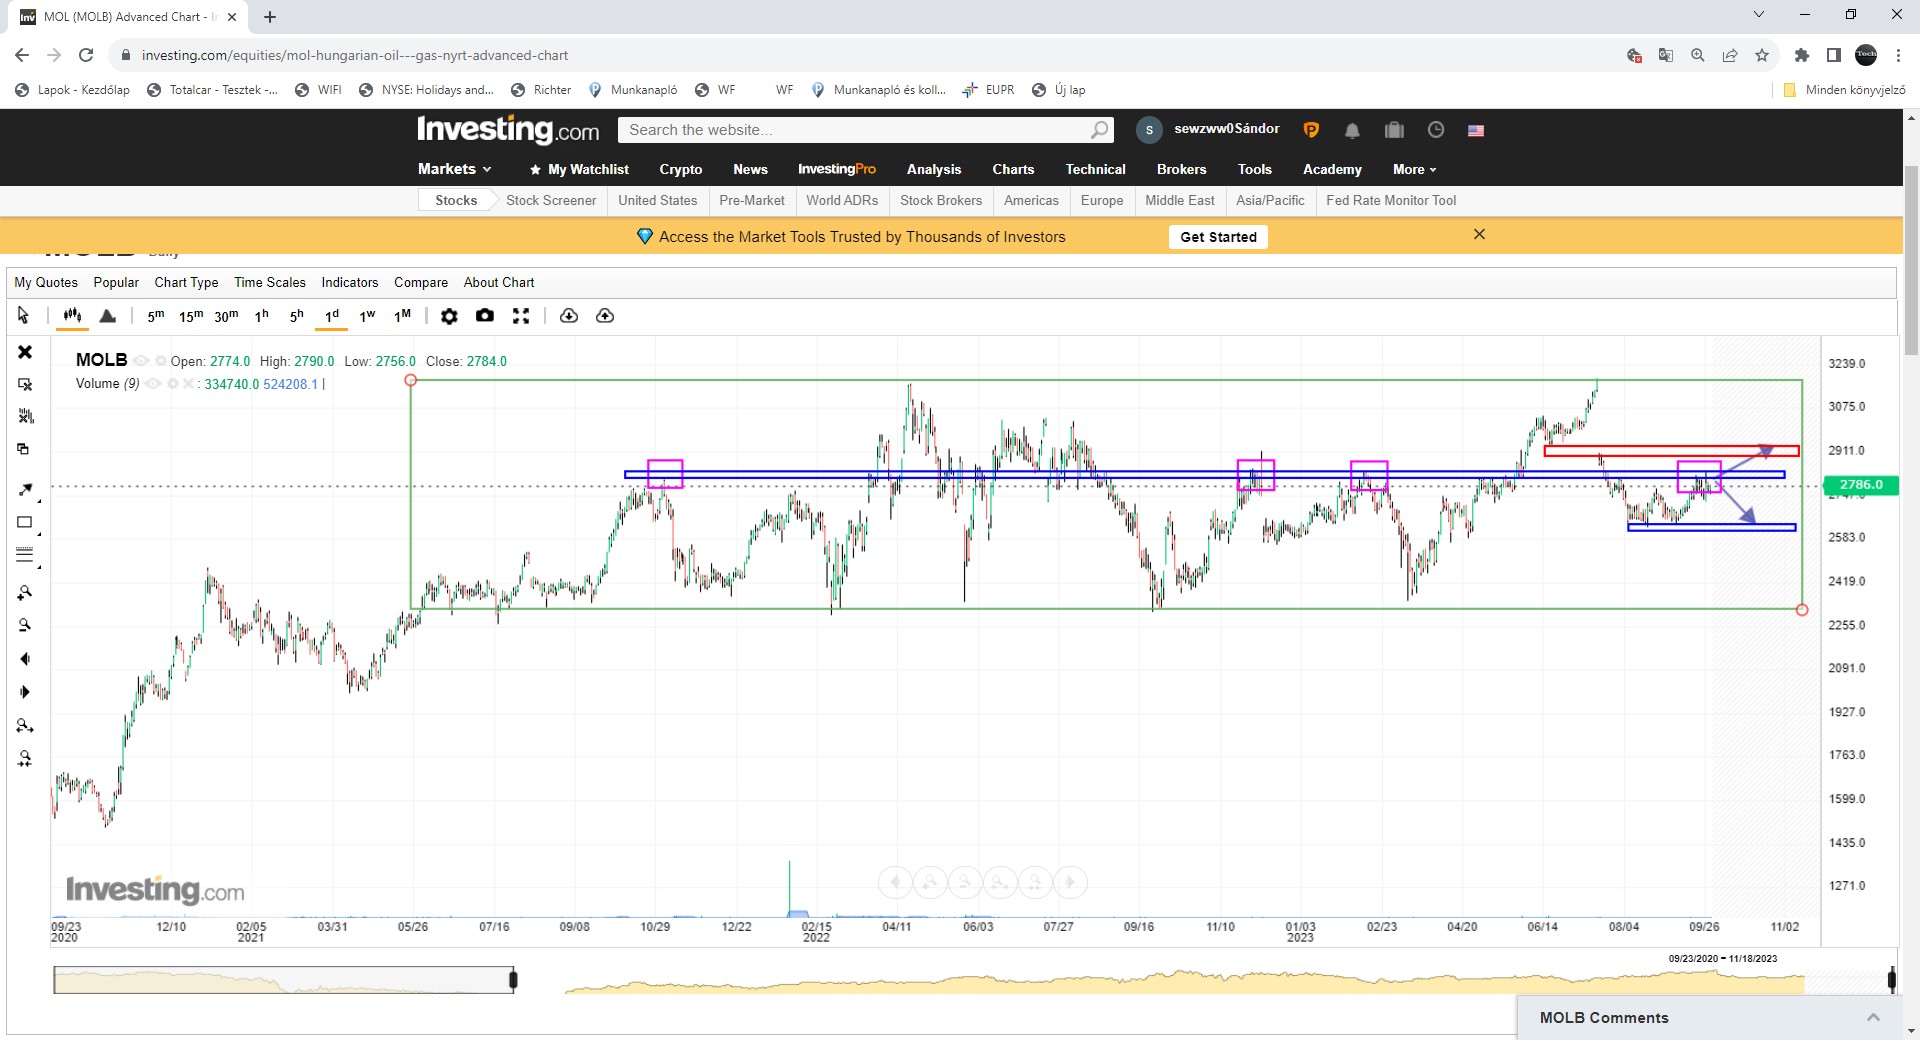Screen dimensions: 1920x1040
Task: Click left range navigator window handle
Action: click(513, 980)
